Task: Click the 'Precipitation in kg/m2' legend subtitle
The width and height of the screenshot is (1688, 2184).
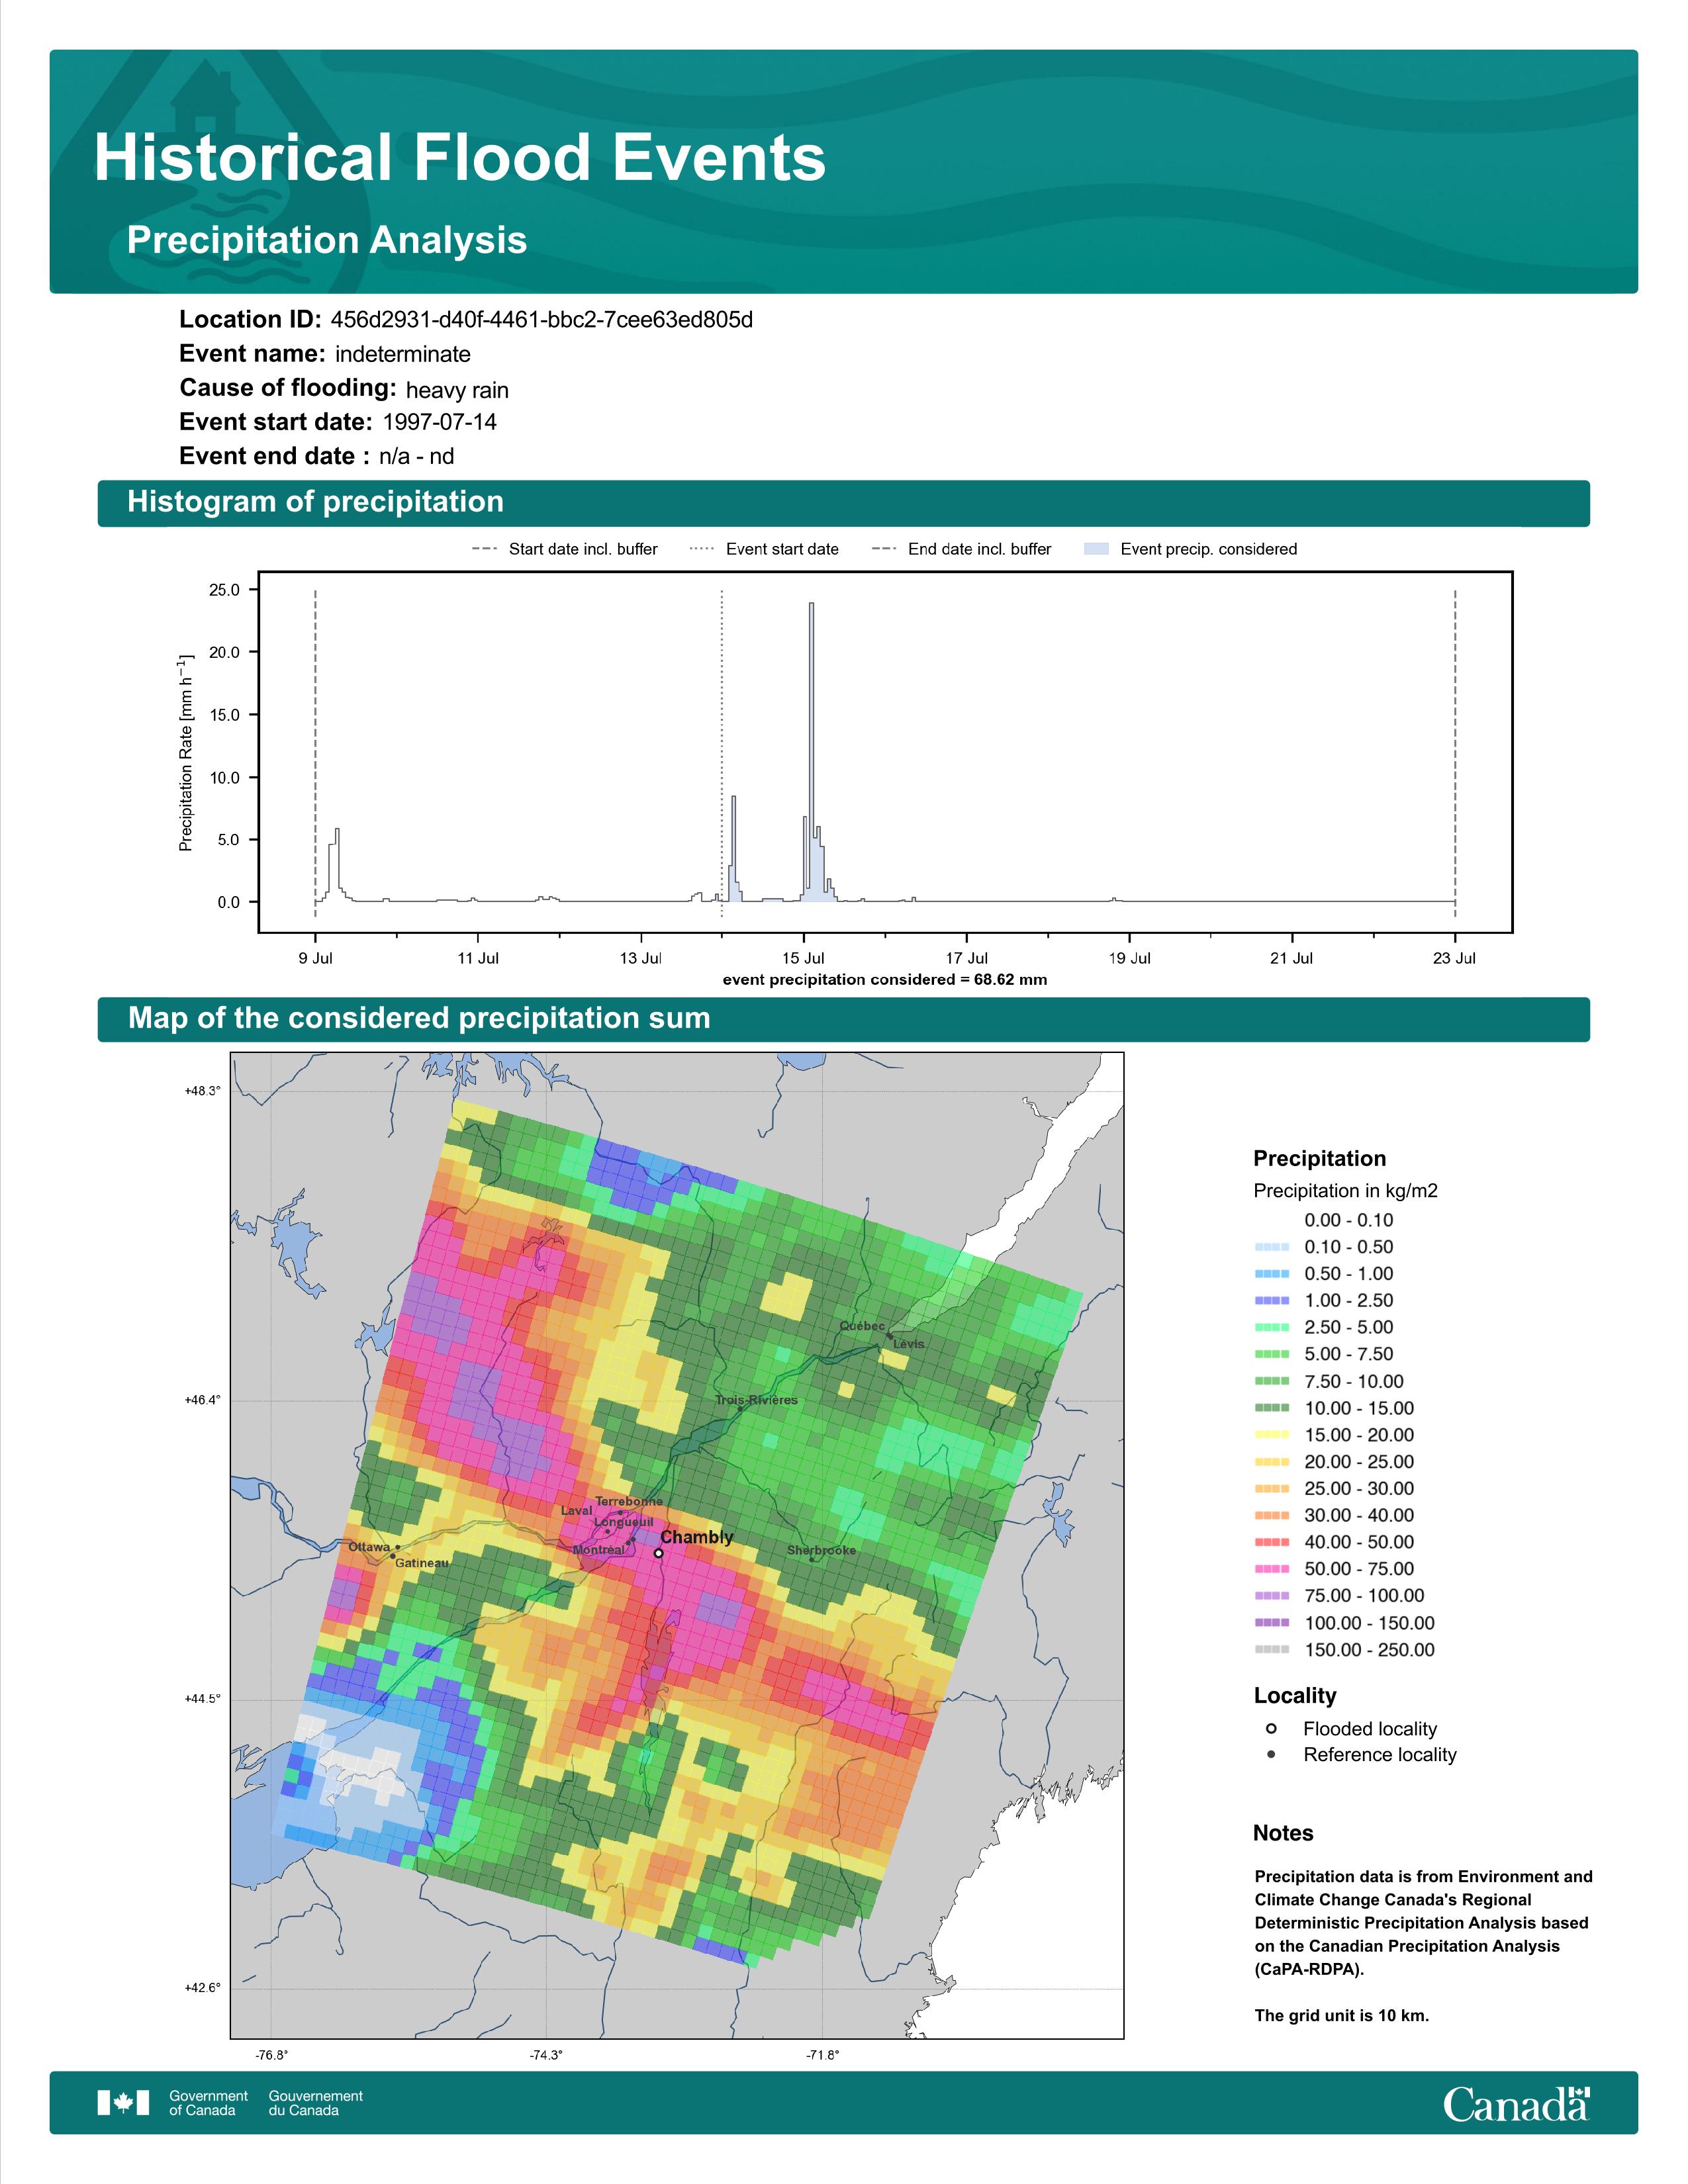Action: 1345,1191
